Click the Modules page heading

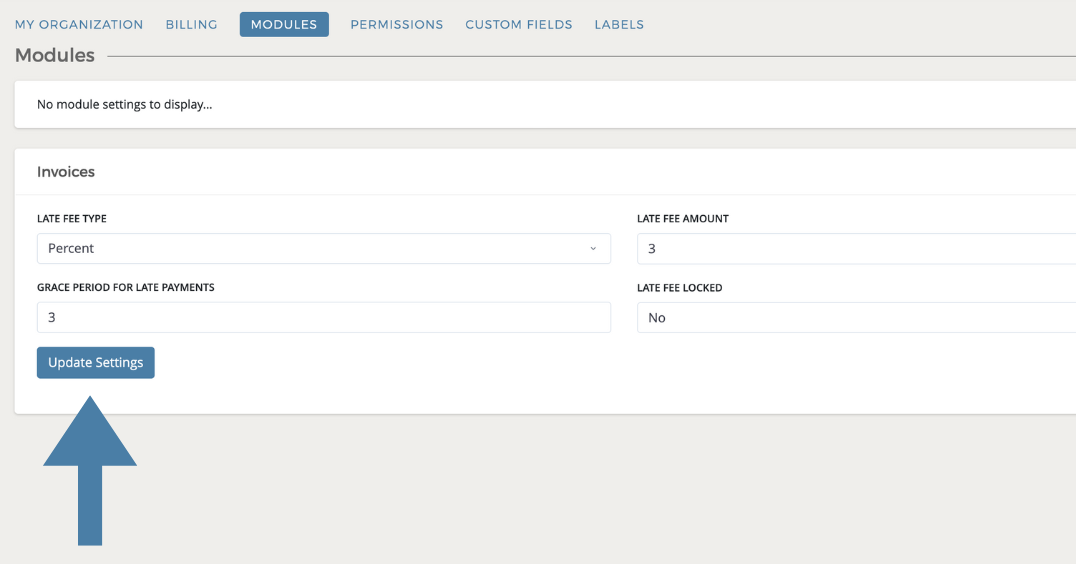tap(55, 56)
